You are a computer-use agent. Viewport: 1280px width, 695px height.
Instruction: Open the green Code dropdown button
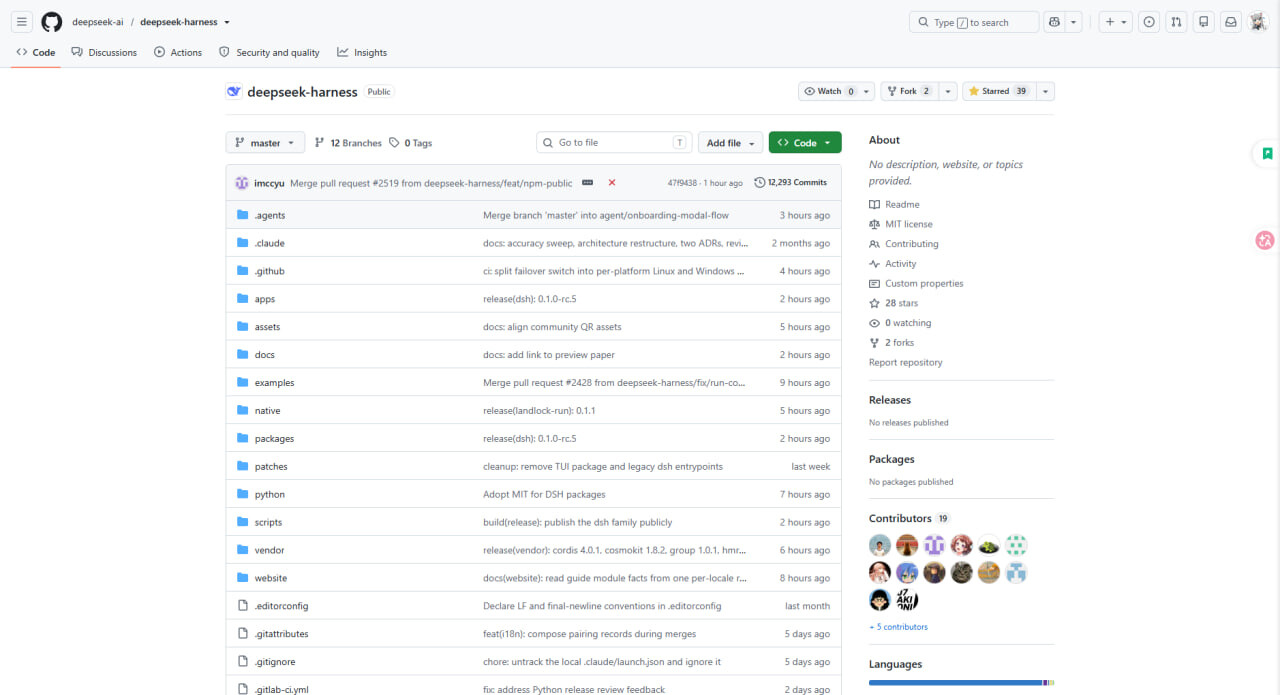click(x=805, y=143)
